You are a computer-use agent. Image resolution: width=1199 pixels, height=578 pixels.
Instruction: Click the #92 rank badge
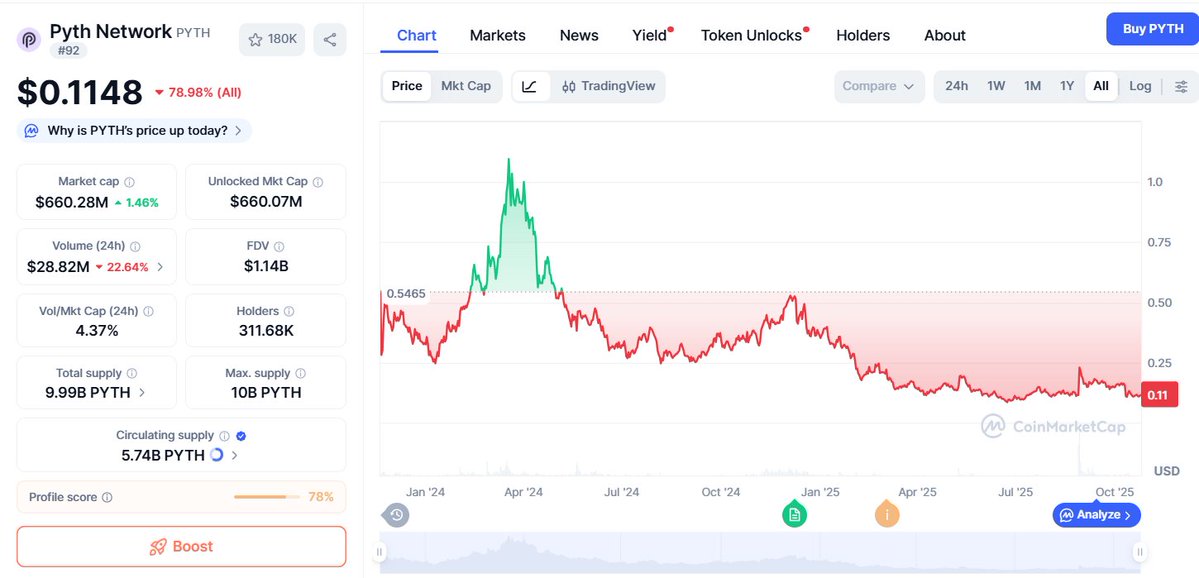[69, 50]
